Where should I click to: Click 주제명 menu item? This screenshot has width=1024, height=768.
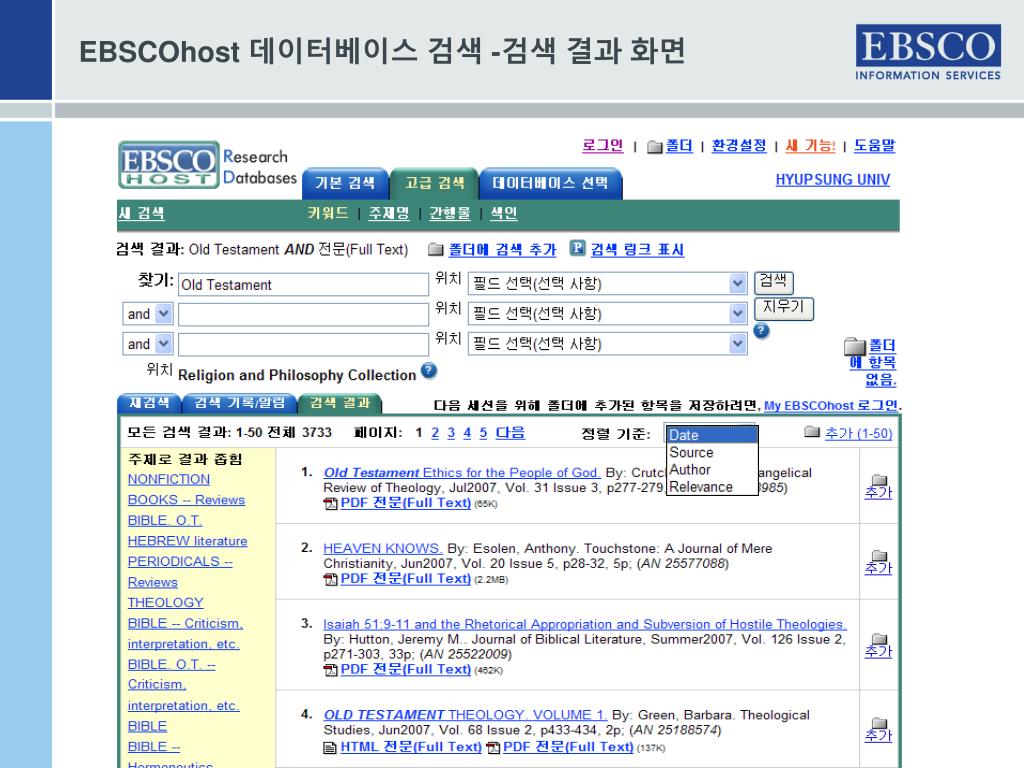pyautogui.click(x=389, y=214)
